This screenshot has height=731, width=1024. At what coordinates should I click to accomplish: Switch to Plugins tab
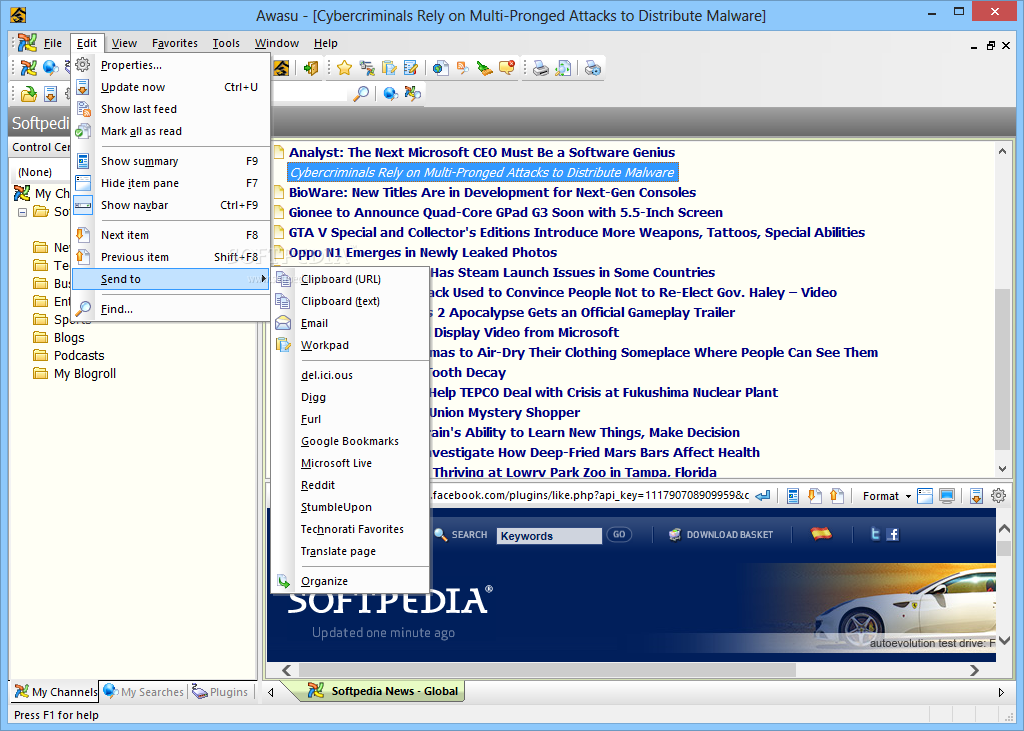click(x=220, y=692)
